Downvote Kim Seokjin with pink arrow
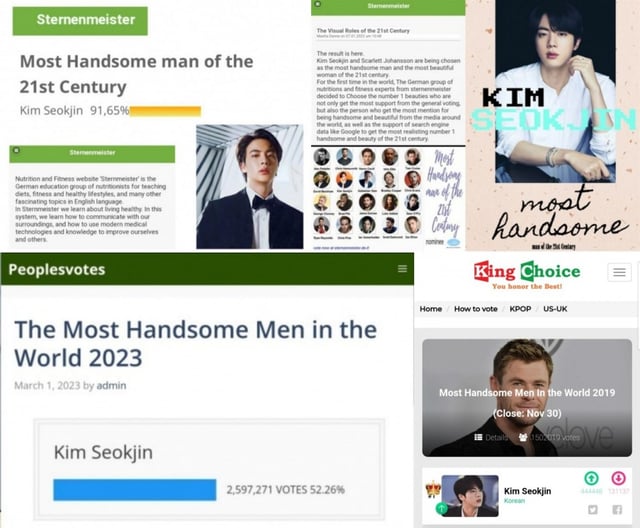The image size is (640, 528). [x=618, y=477]
